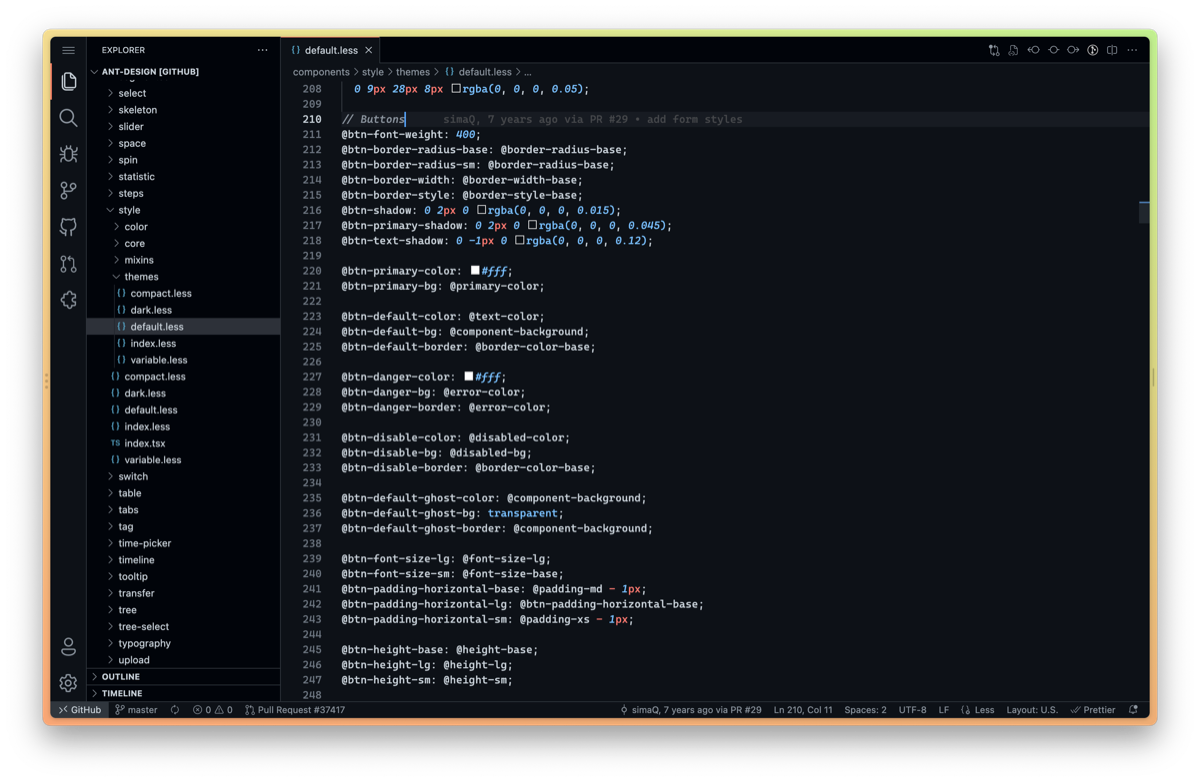The height and width of the screenshot is (783, 1200).
Task: Open Run and Debug view
Action: click(68, 154)
